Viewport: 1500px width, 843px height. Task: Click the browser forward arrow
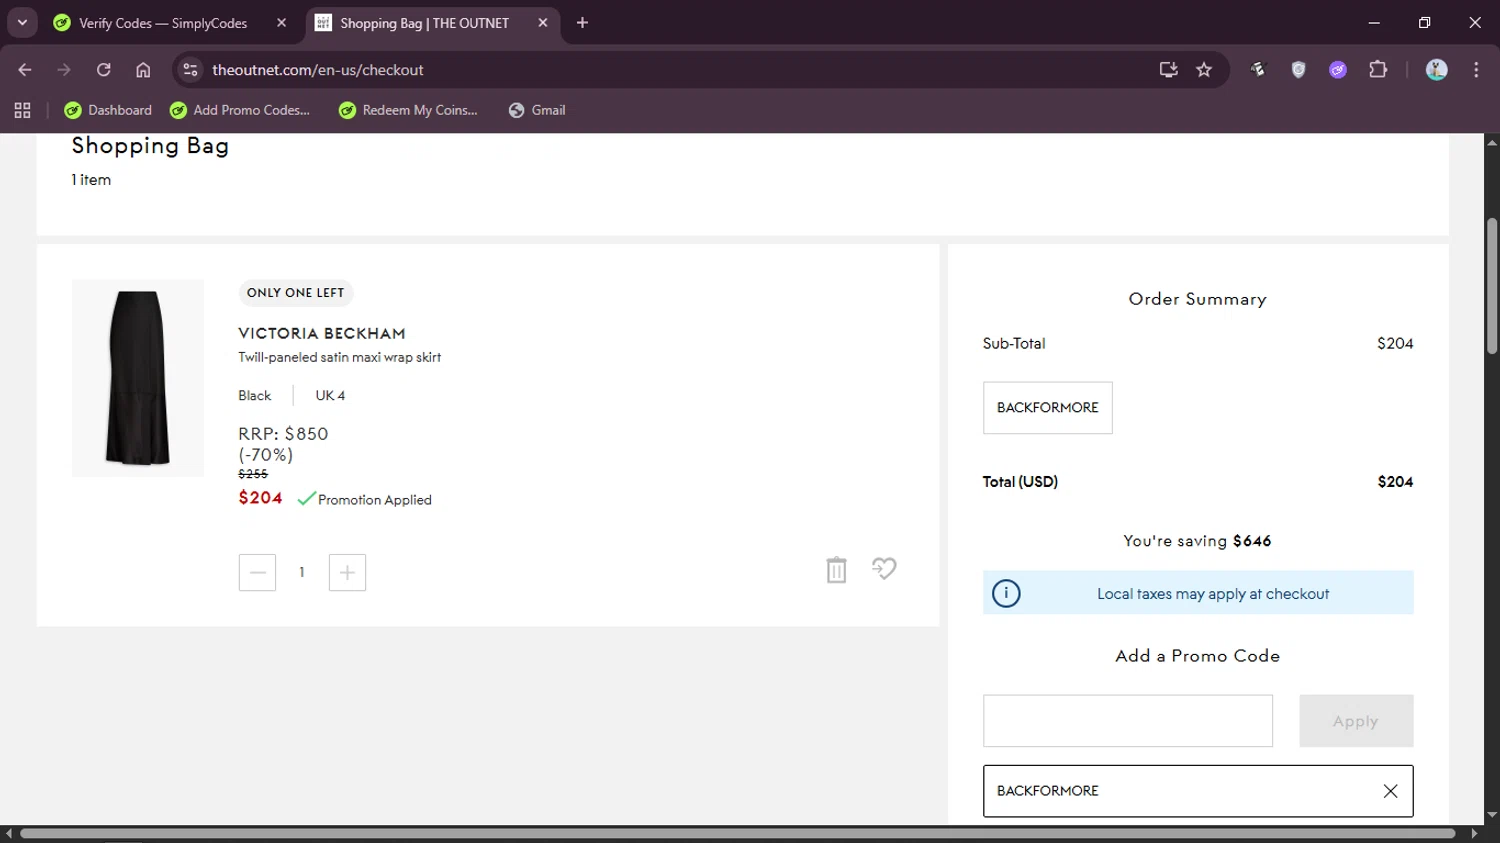pos(64,70)
